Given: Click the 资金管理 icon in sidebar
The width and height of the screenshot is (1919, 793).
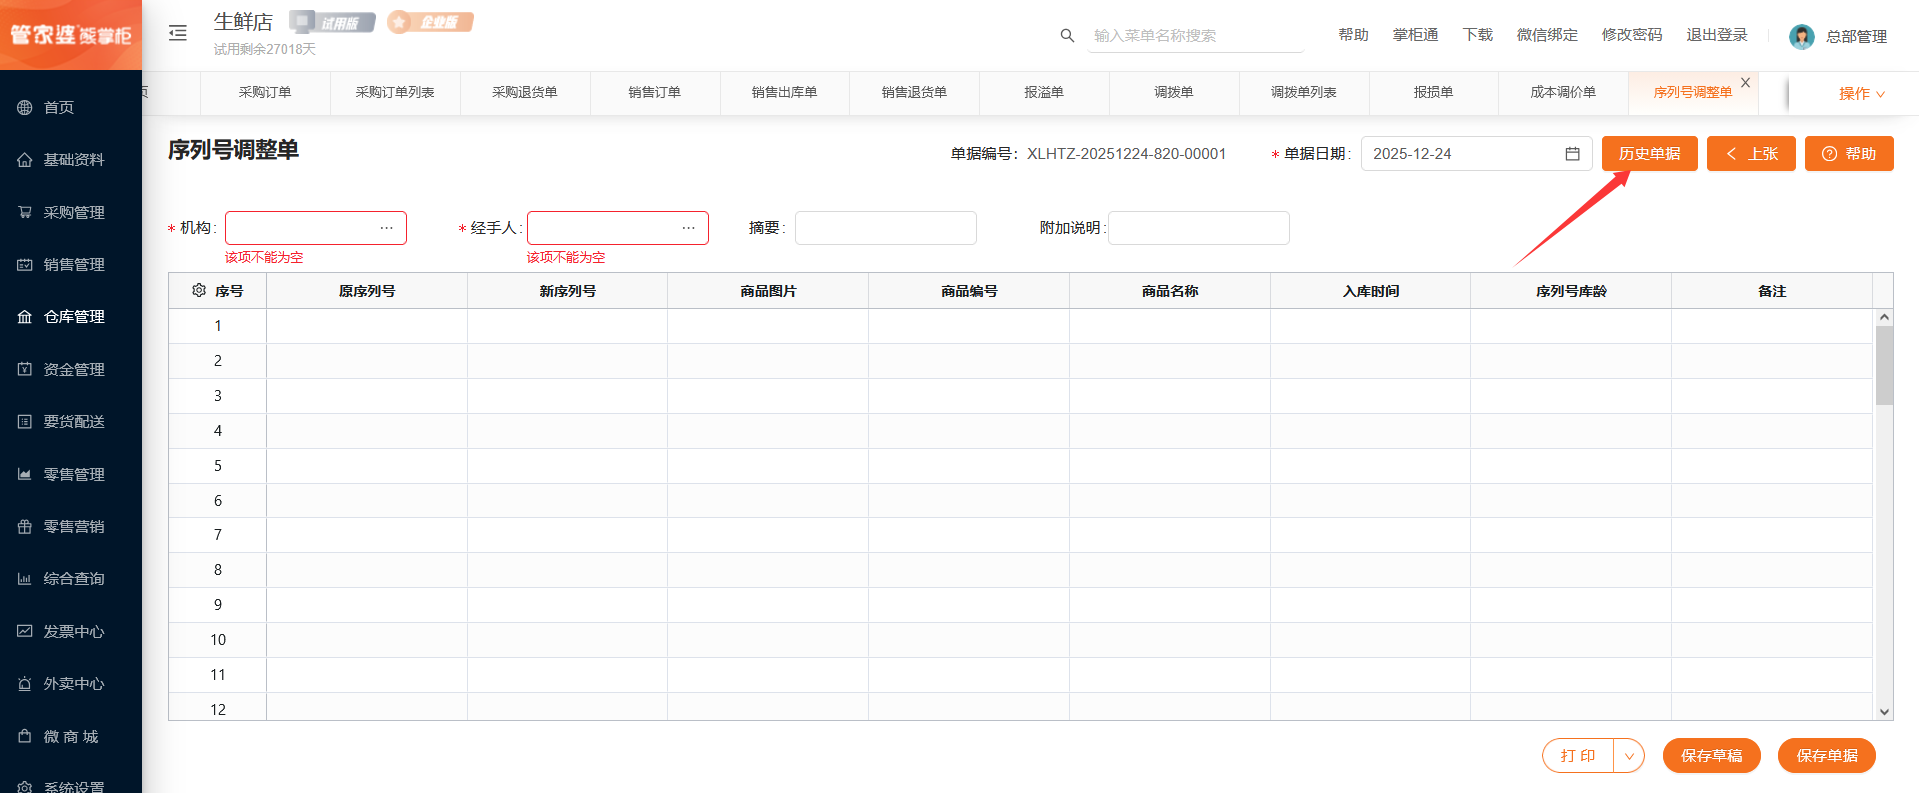Looking at the screenshot, I should (25, 369).
